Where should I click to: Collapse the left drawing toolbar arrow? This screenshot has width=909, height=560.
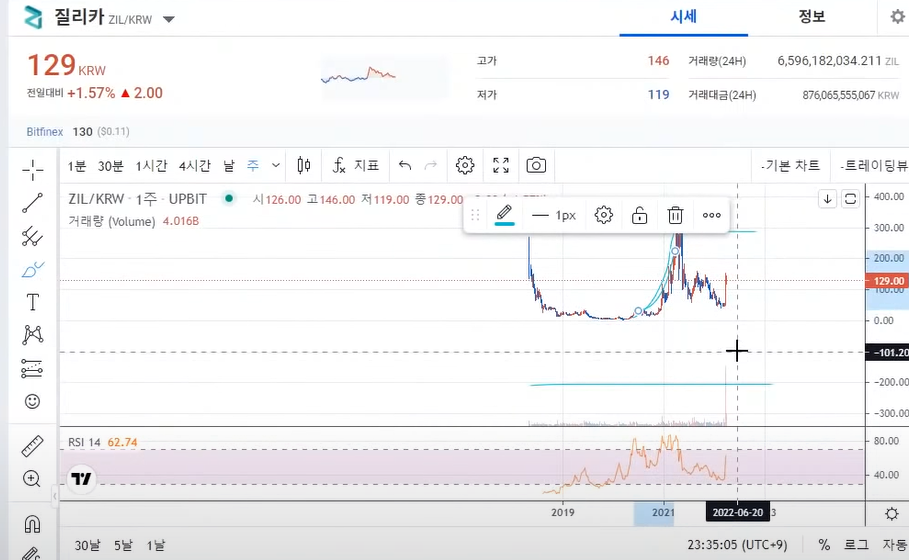pos(55,496)
